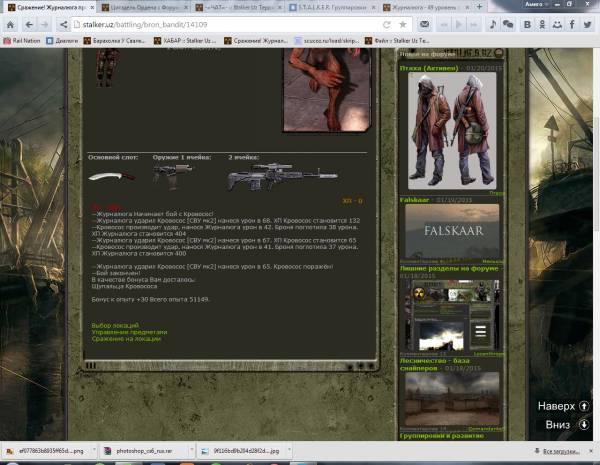Screen dimensions: 600x465
Task: Click the FALSKAAR banner image
Action: (452, 231)
